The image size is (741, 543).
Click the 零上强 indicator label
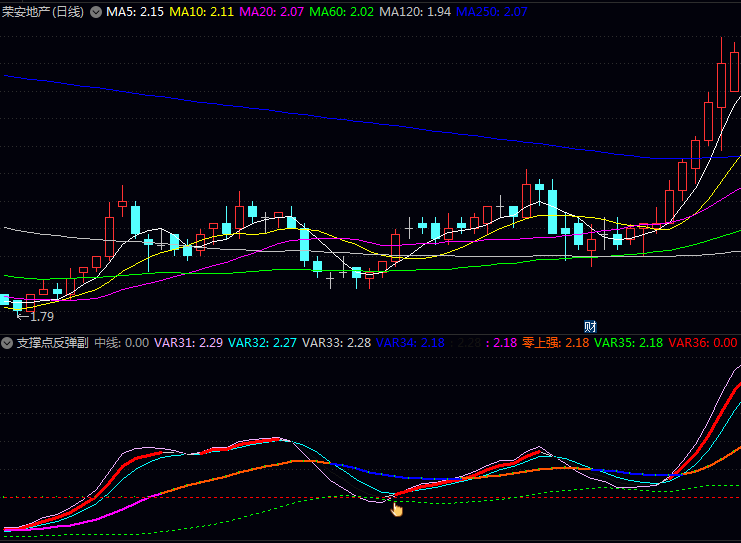[555, 342]
